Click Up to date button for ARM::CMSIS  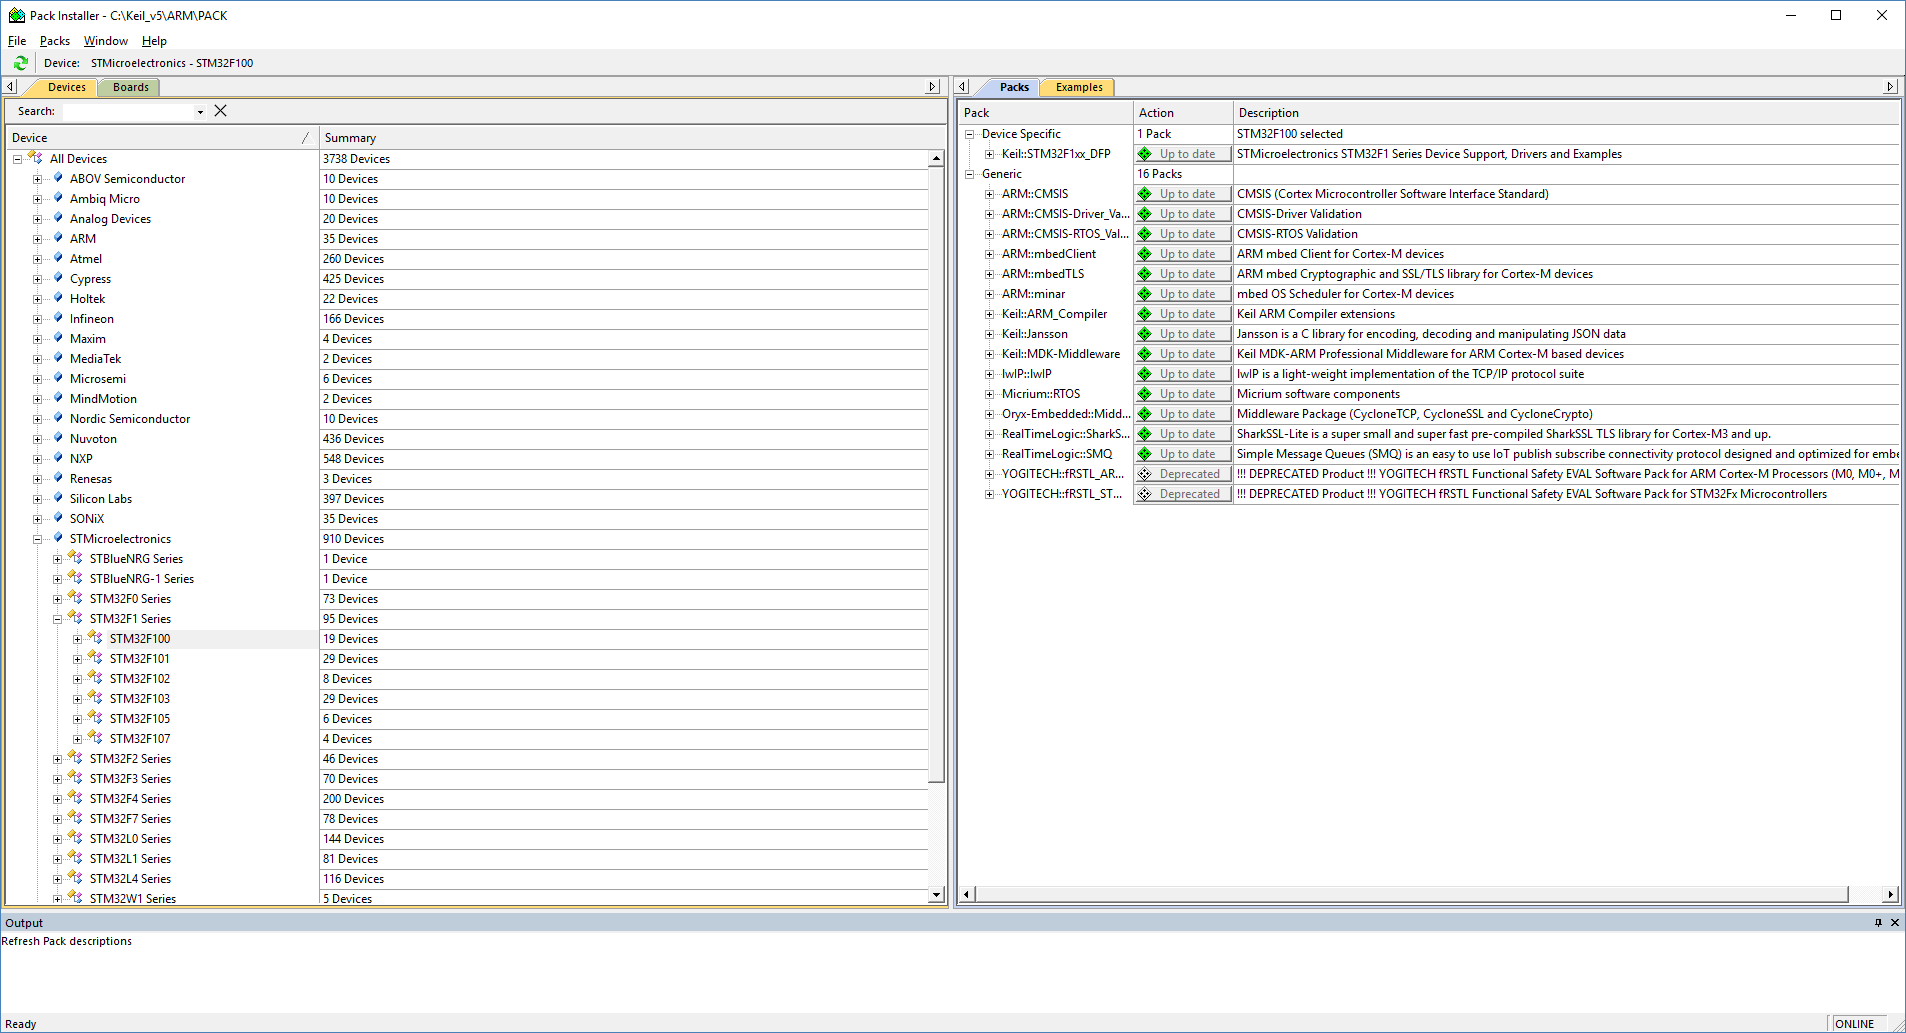(x=1183, y=194)
